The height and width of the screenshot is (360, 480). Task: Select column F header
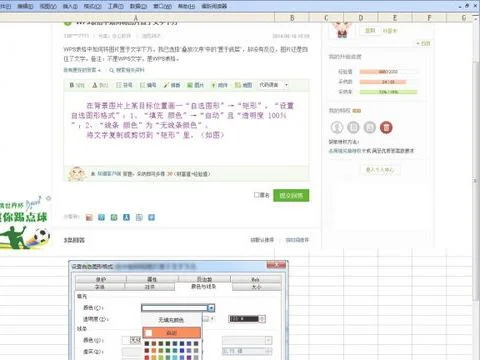(429, 18)
